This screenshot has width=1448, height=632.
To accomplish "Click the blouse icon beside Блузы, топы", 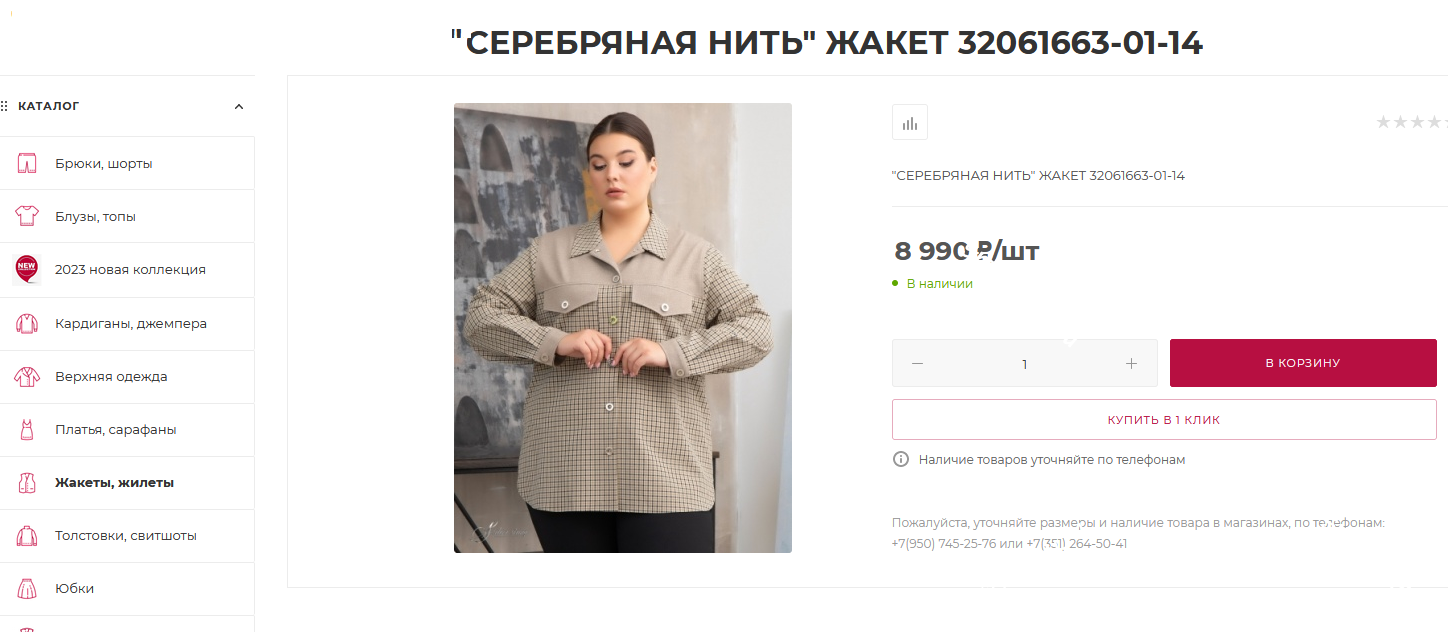I will coord(27,216).
